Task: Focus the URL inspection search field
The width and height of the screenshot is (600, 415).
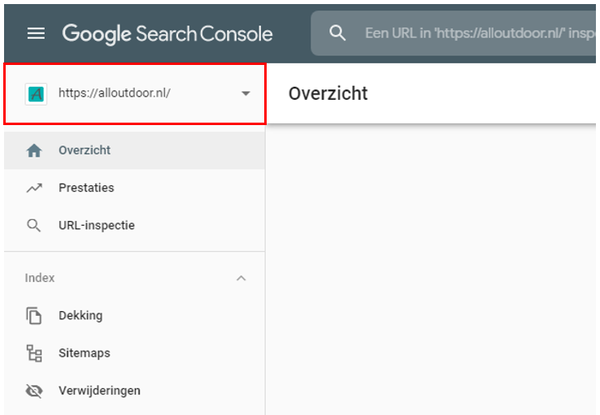Action: [x=453, y=33]
